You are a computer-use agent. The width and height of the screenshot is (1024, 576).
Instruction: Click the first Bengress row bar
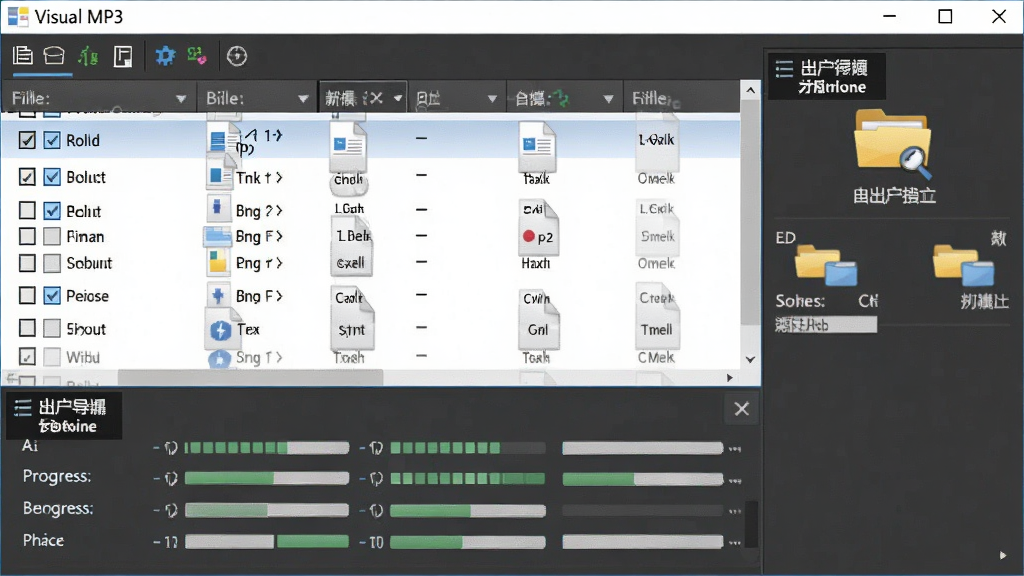(266, 510)
